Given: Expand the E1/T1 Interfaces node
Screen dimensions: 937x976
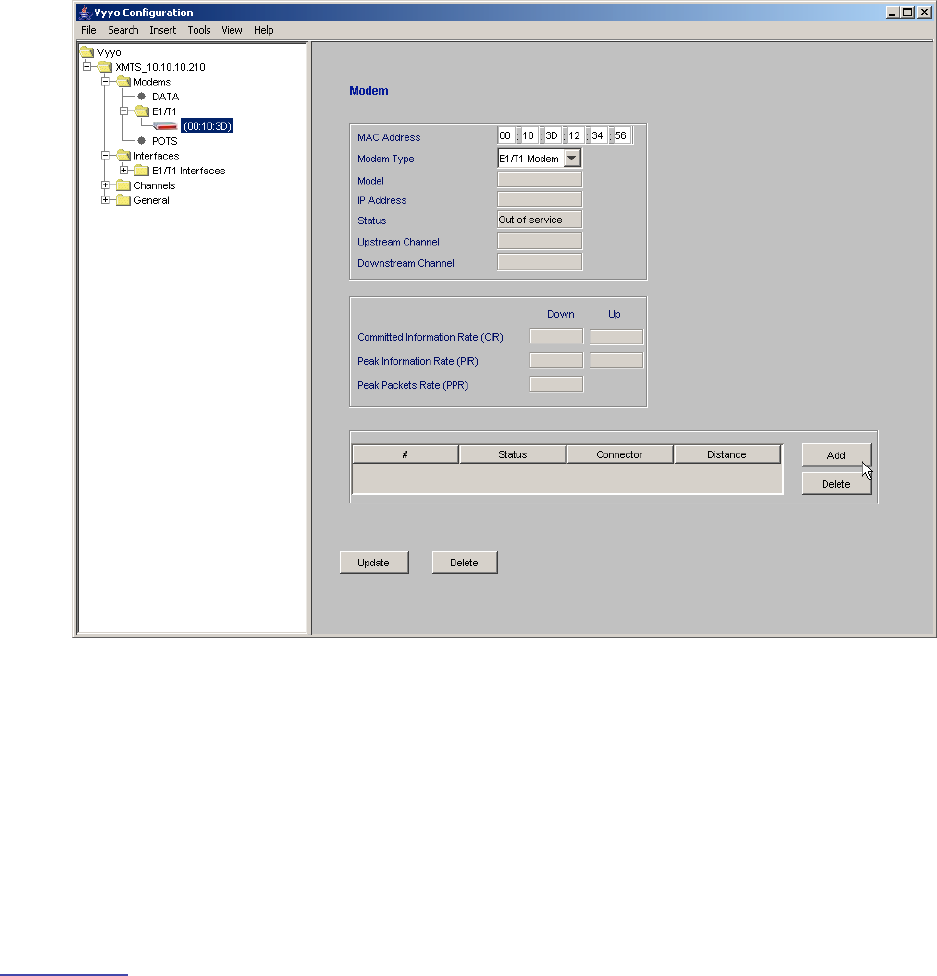Looking at the screenshot, I should [124, 170].
